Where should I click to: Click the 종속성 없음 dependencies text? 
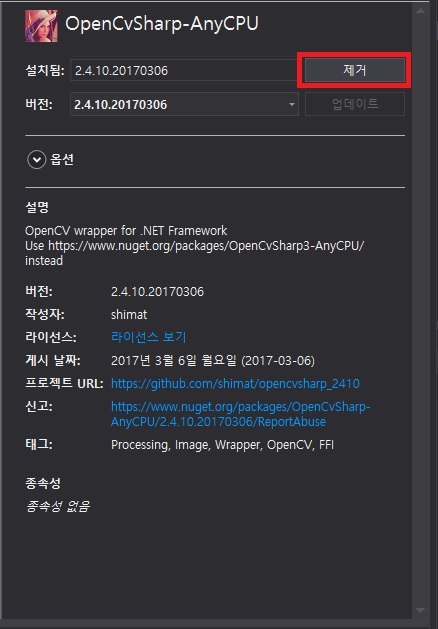[58, 506]
